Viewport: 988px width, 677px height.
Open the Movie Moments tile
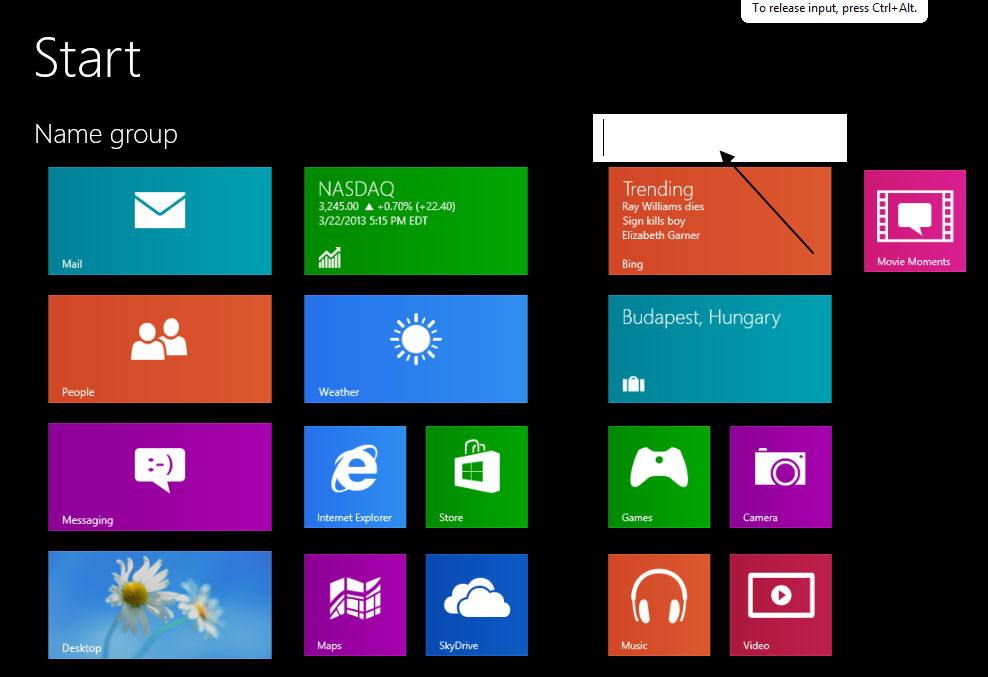[x=915, y=221]
